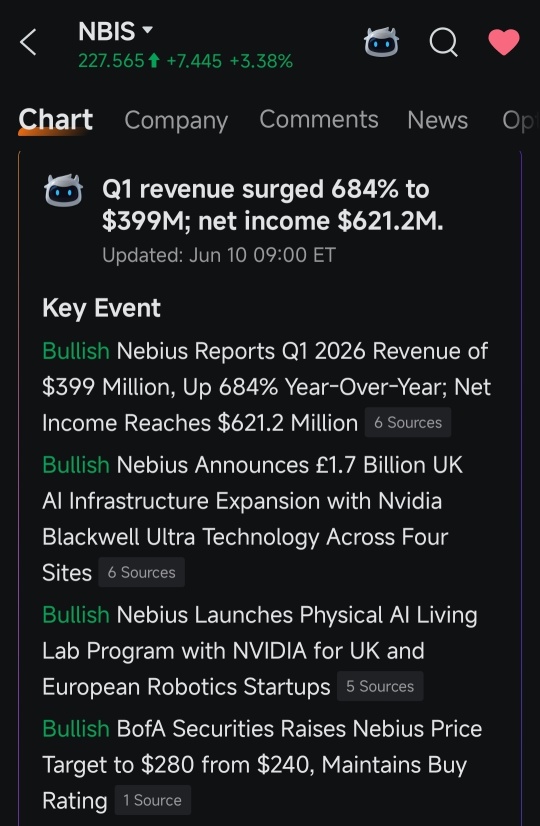
Task: Open the AI robot assistant icon
Action: tap(381, 42)
